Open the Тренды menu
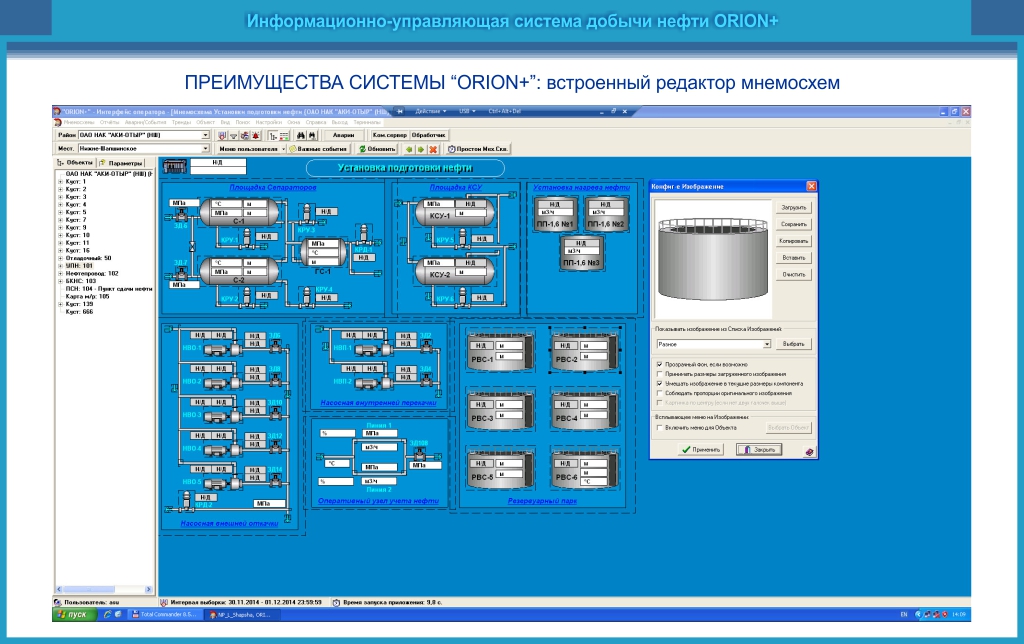The width and height of the screenshot is (1024, 644). [182, 122]
